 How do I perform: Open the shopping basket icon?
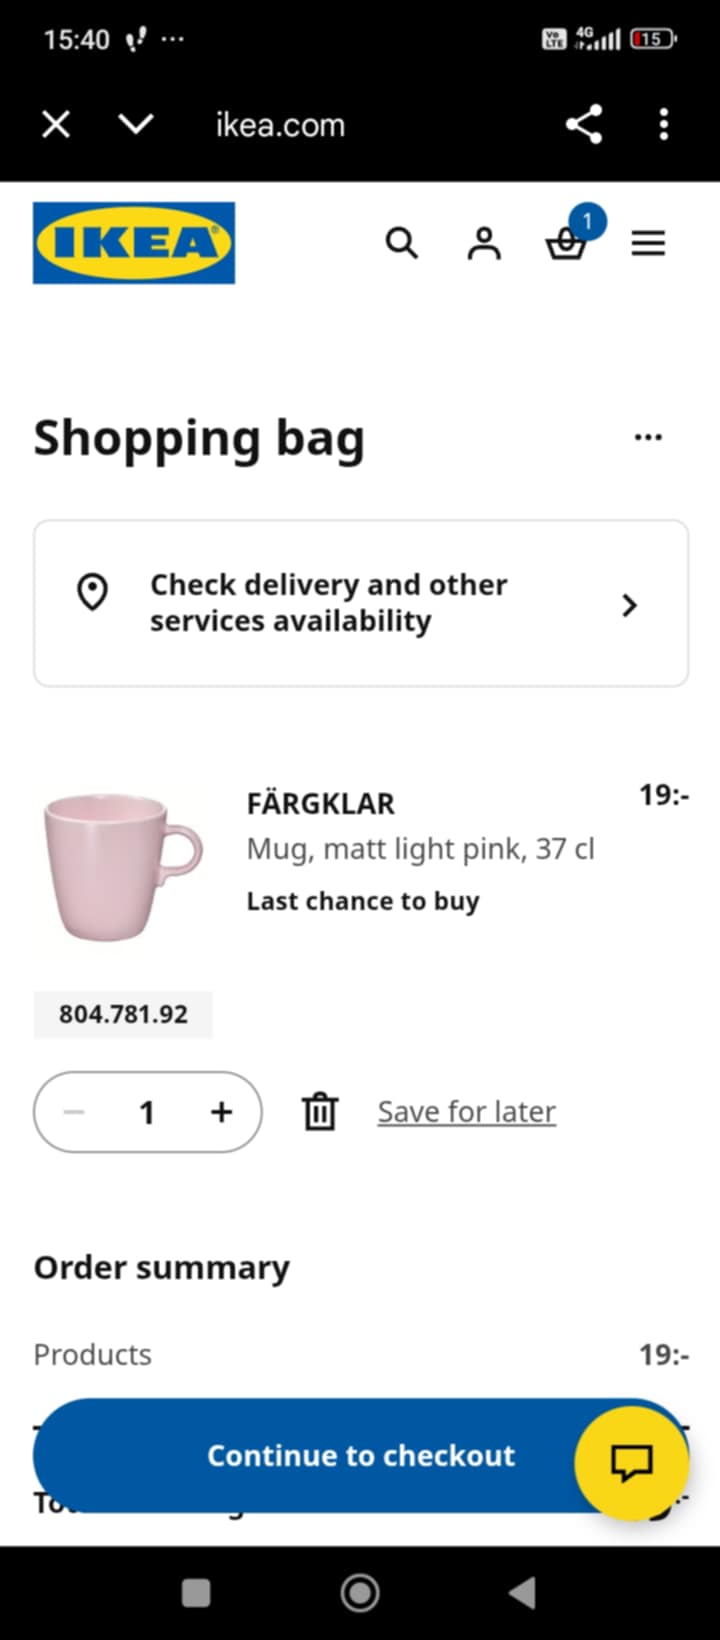click(566, 243)
